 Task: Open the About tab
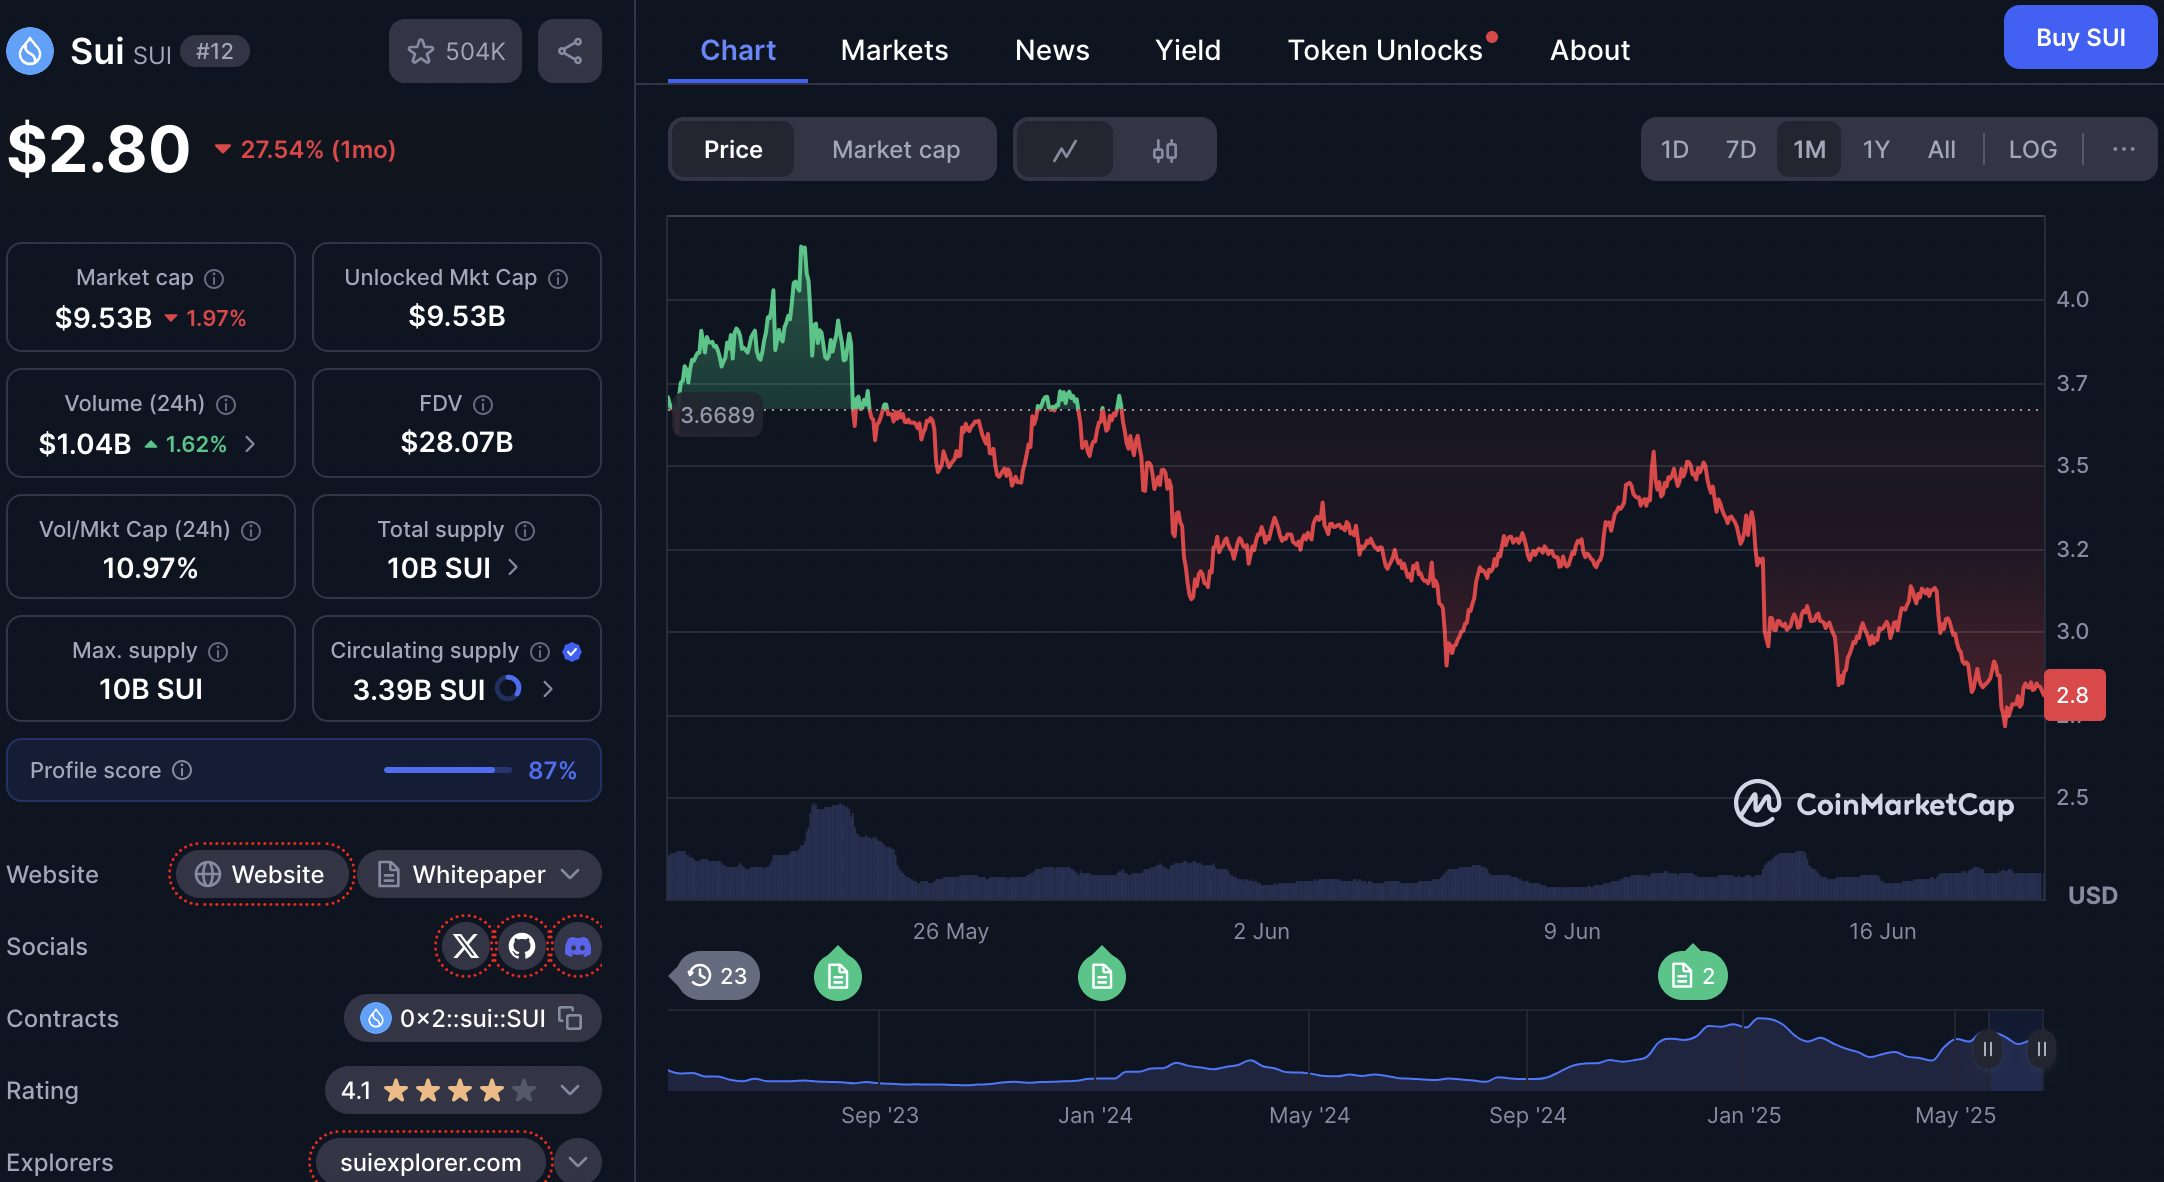pos(1590,50)
